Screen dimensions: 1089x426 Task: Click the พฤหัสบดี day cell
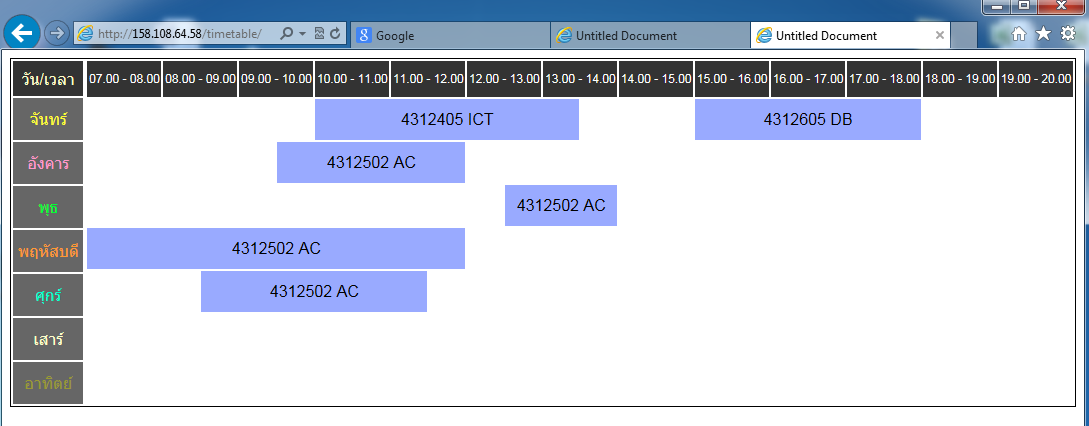coord(48,251)
